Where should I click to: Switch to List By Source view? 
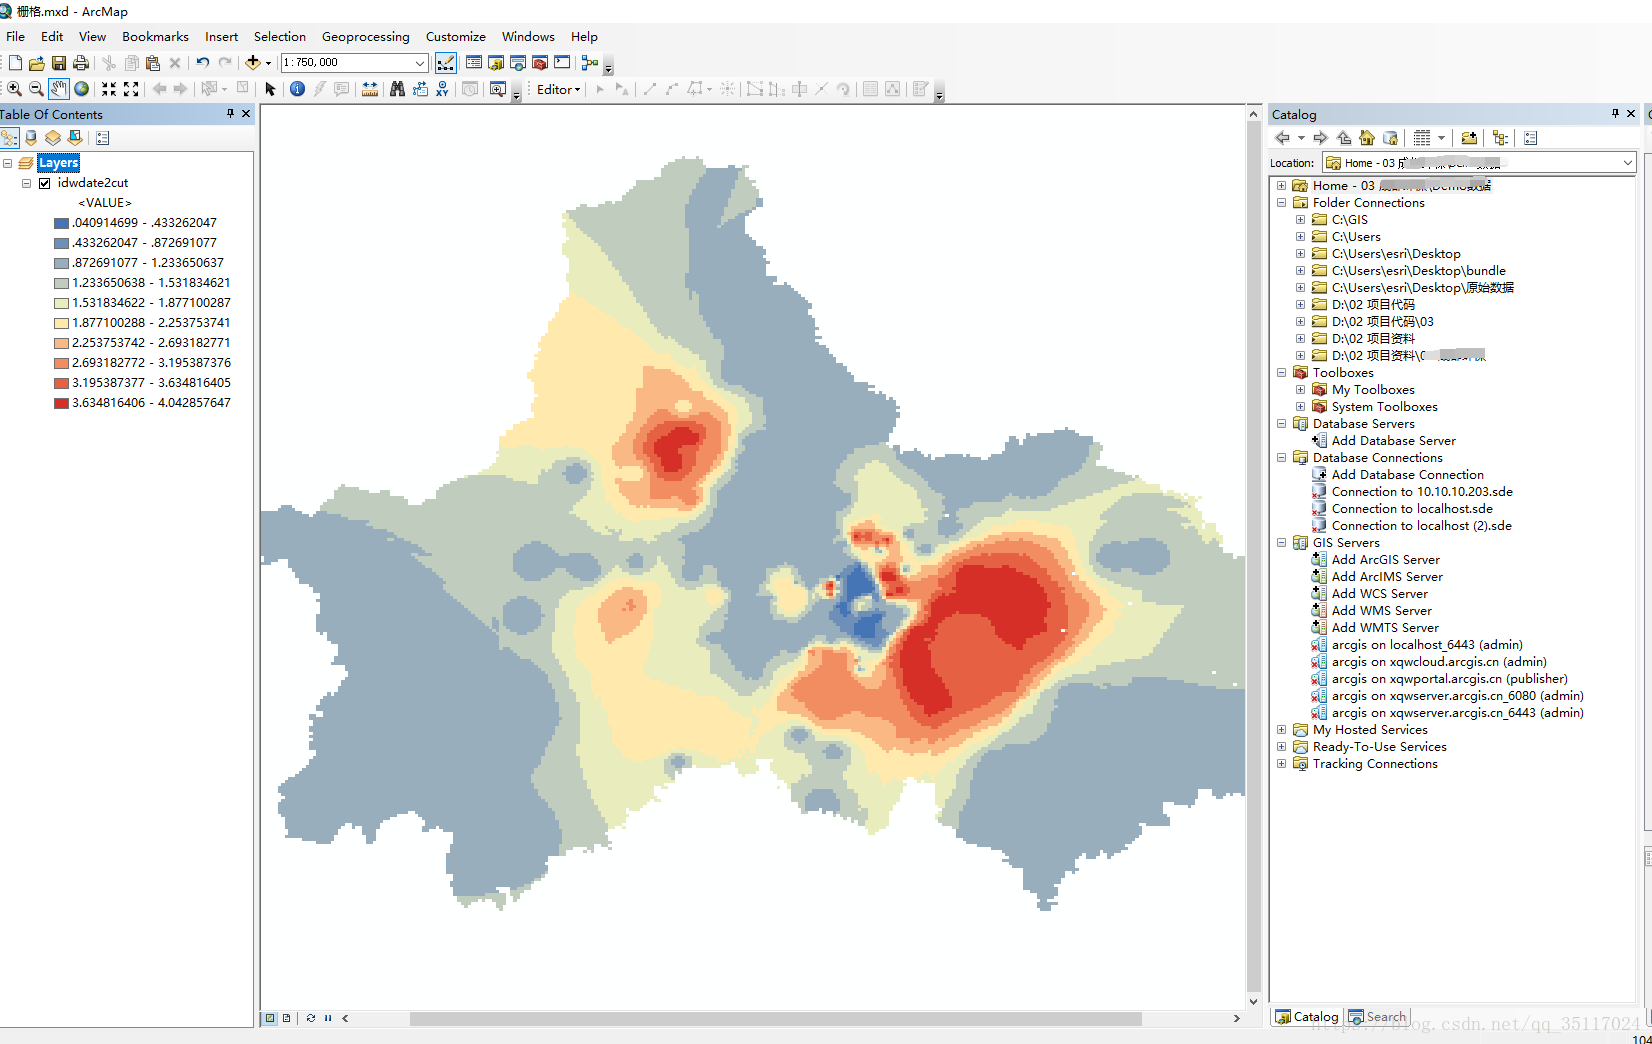click(31, 138)
